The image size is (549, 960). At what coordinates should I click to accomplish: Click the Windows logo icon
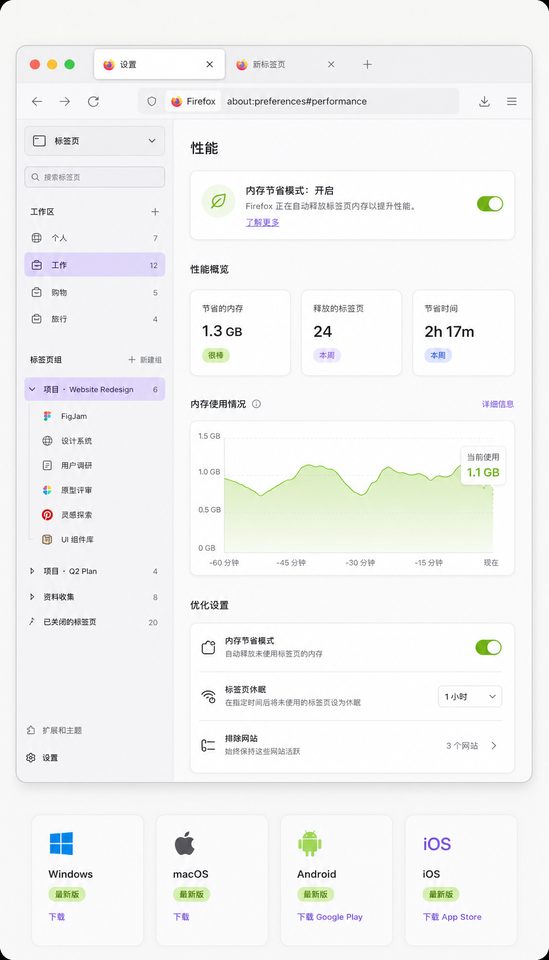coord(61,844)
